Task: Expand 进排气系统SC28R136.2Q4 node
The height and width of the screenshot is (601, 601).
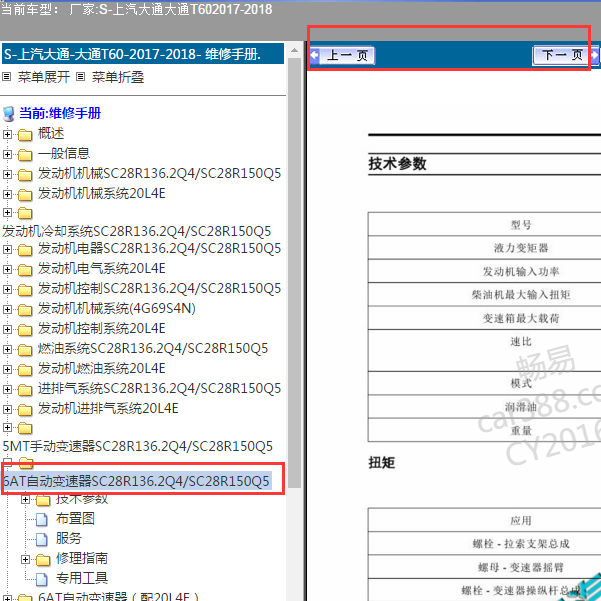Action: coord(7,389)
